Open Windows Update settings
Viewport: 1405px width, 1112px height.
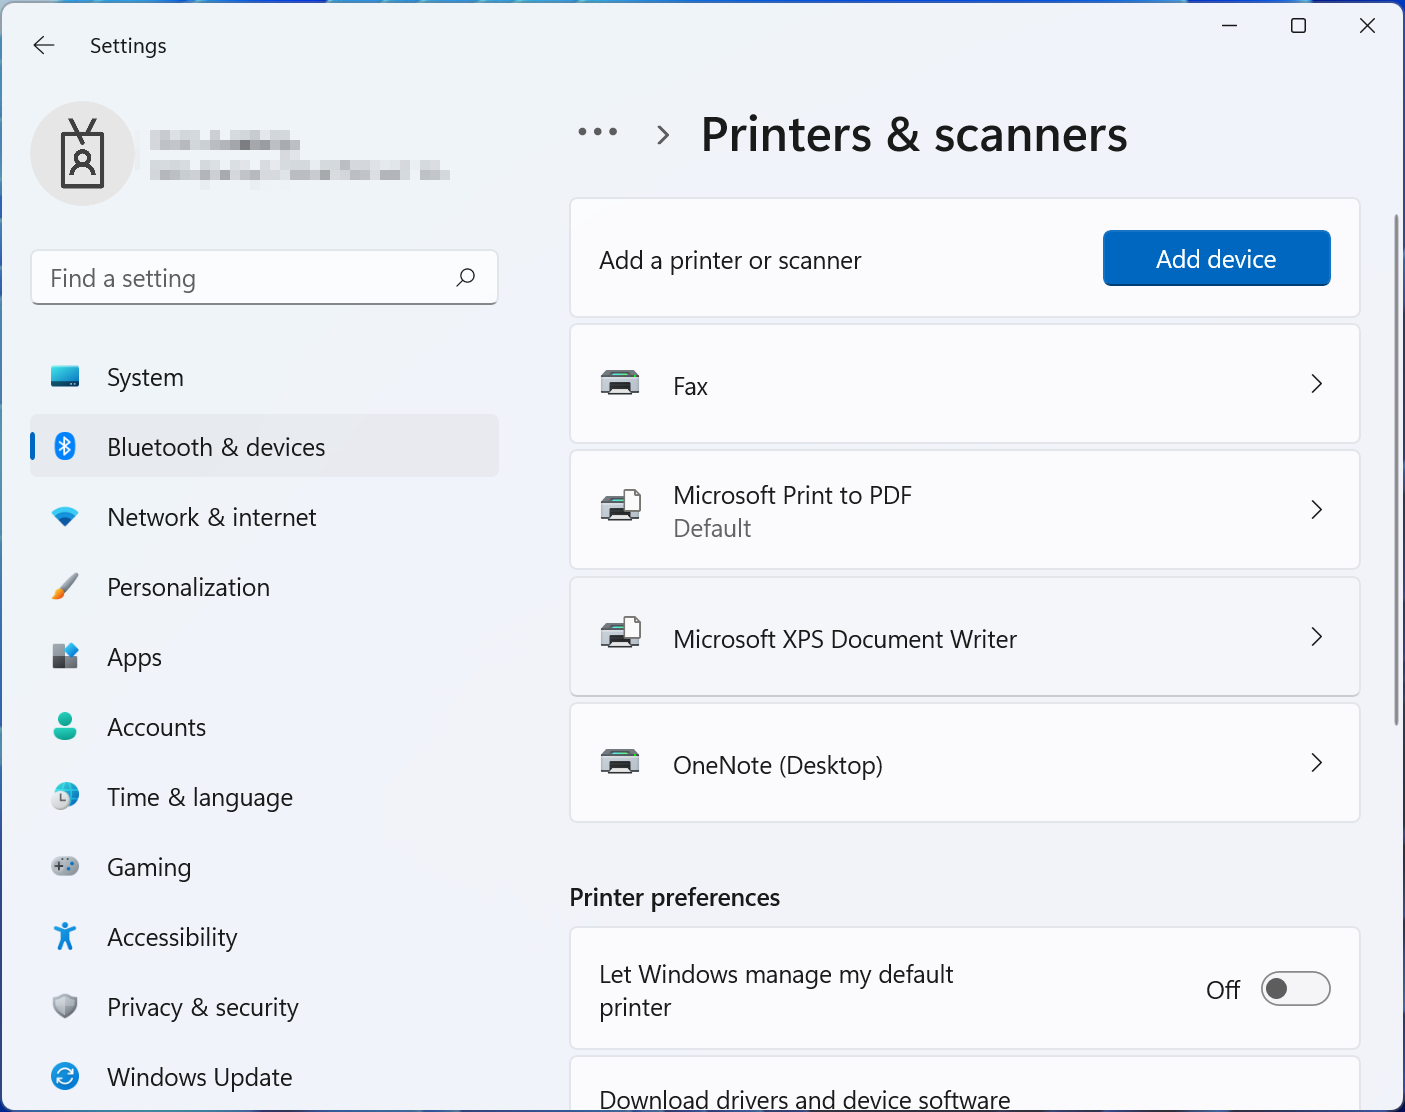tap(264, 1077)
